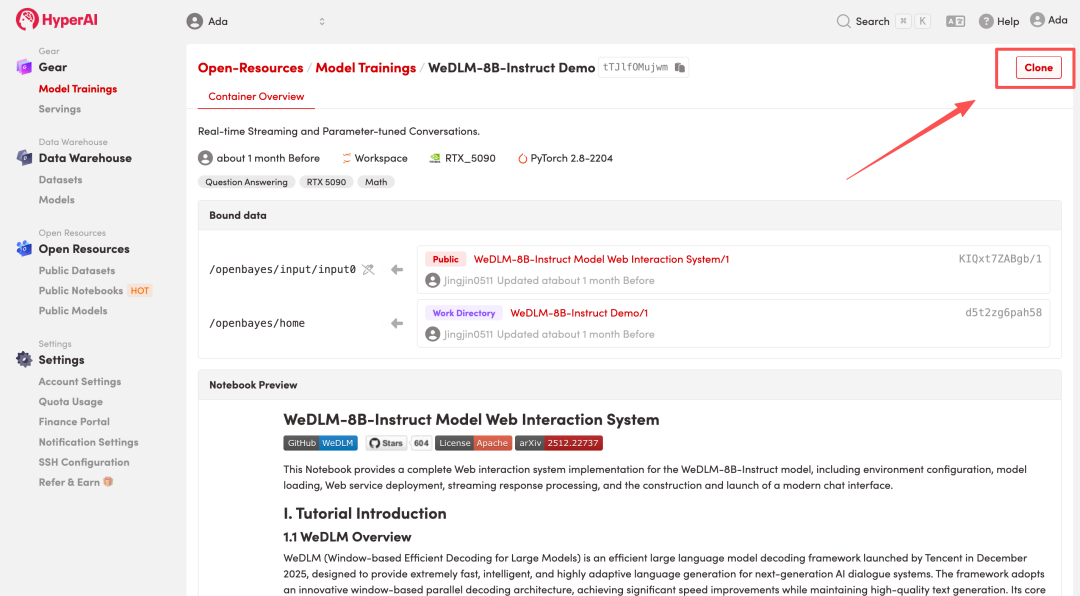Click the read-only icon beside input0 path

click(x=368, y=269)
